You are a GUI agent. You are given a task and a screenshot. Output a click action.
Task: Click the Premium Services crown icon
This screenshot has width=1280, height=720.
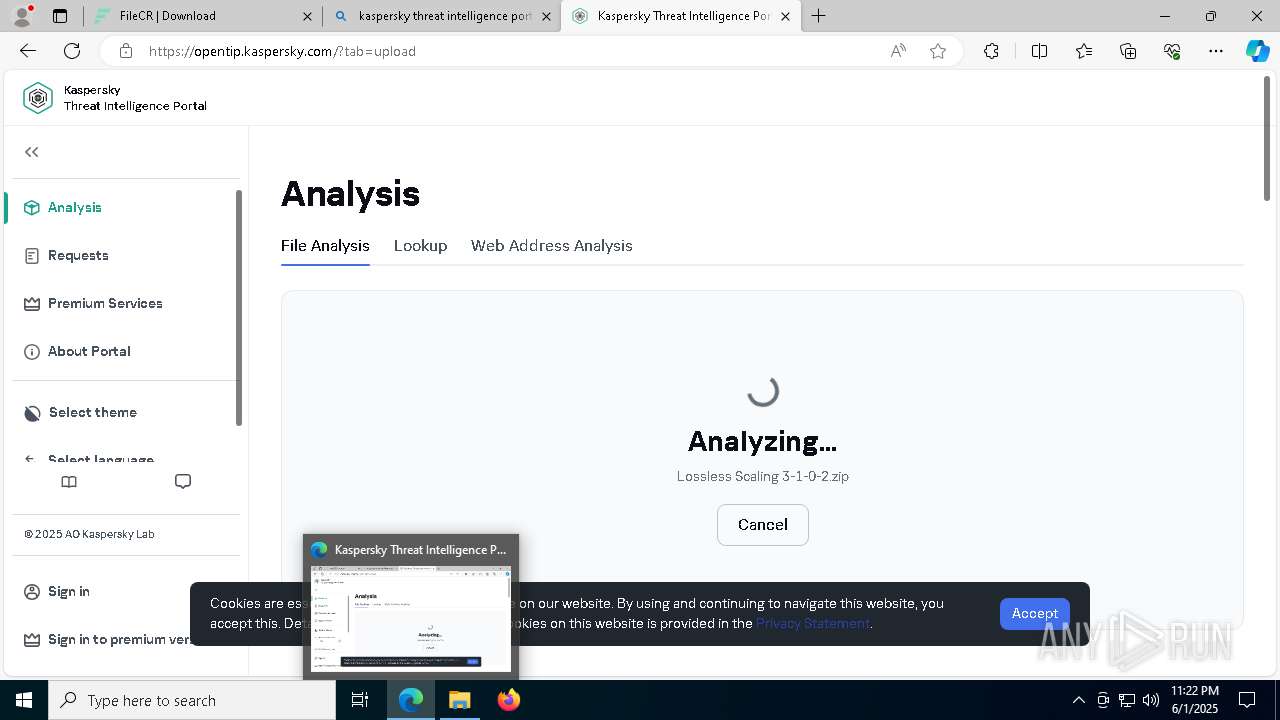(x=32, y=304)
